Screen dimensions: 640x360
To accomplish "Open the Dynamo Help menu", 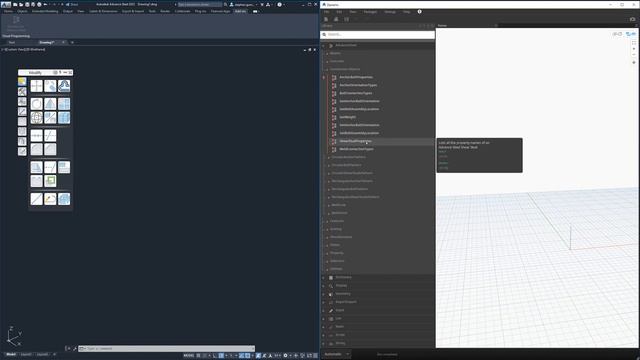I will (x=407, y=12).
